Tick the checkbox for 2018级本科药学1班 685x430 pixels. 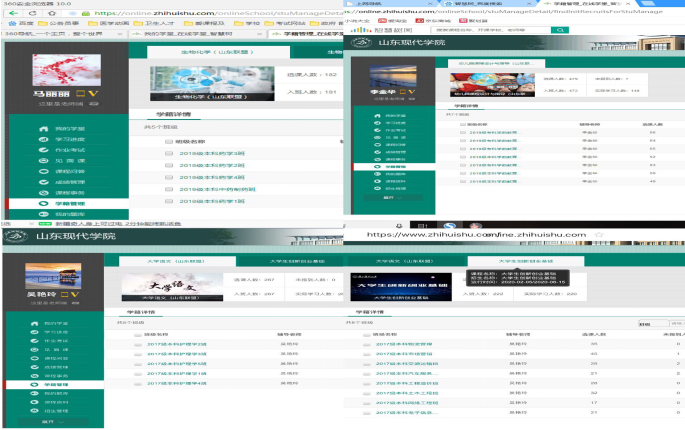(170, 201)
